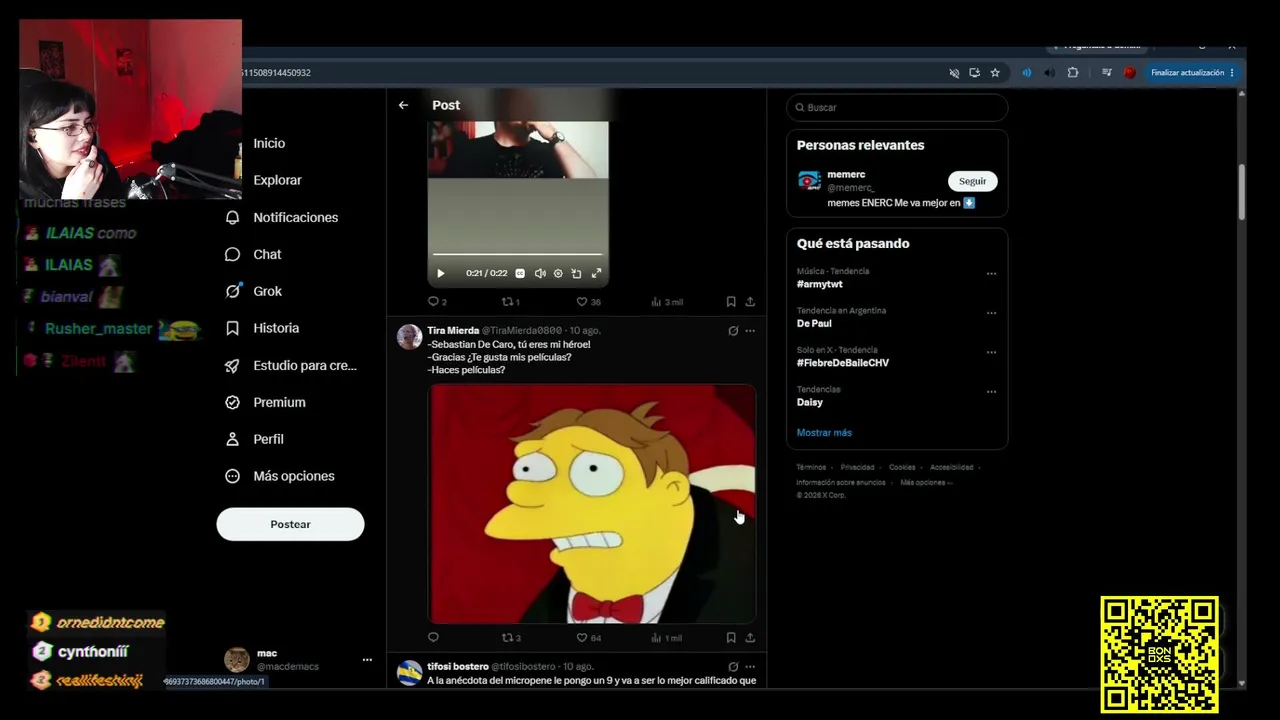Open options for #FiebreDeBaileCHV trend

click(x=991, y=352)
